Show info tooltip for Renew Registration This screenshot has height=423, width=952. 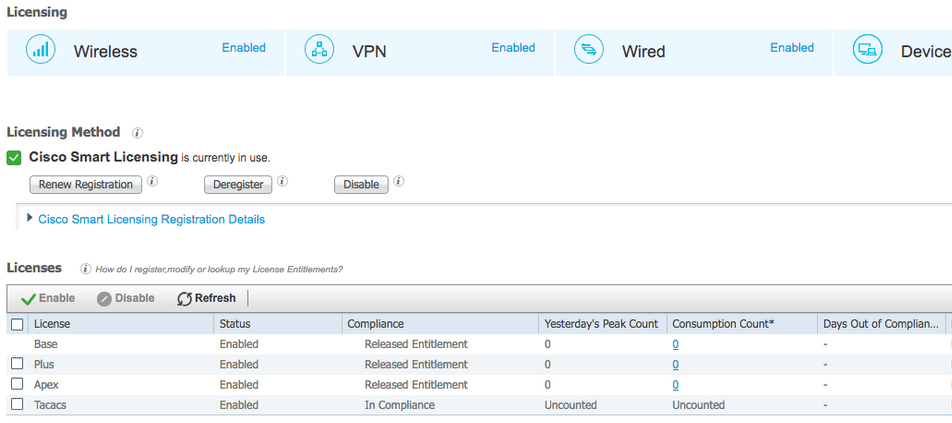click(153, 181)
